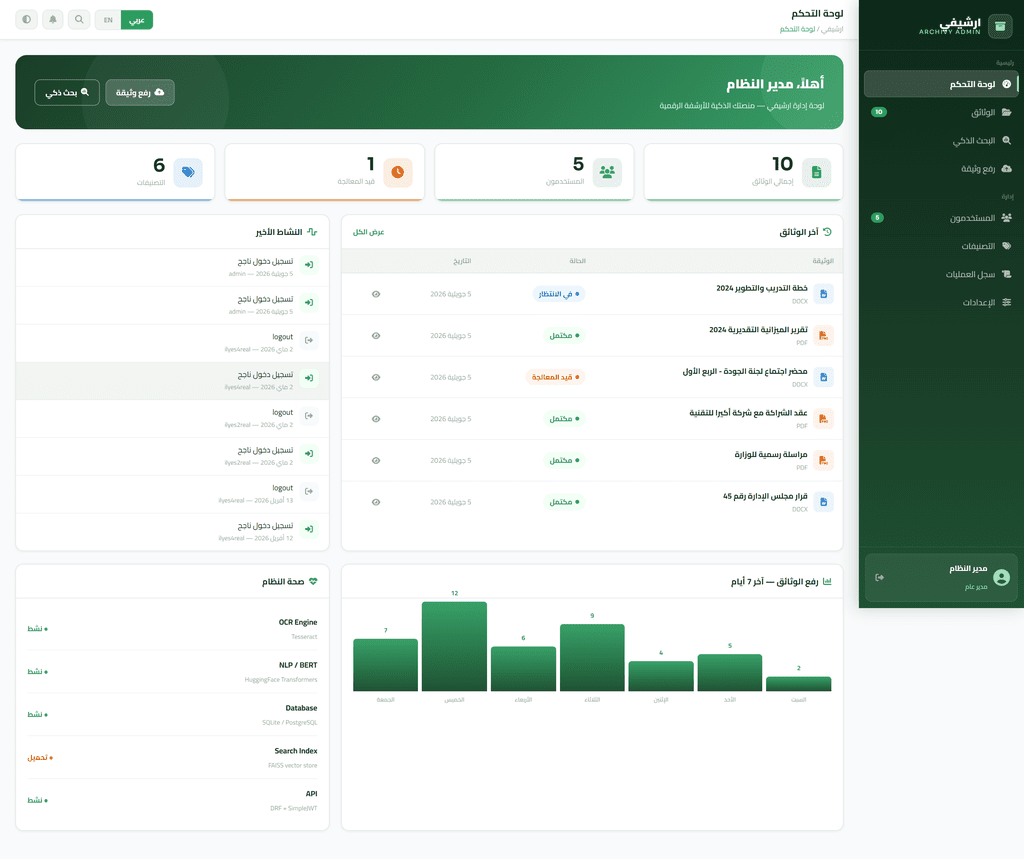The image size is (1024, 859).
Task: View مراسلة رسمية للوزارة eye icon
Action: (376, 461)
